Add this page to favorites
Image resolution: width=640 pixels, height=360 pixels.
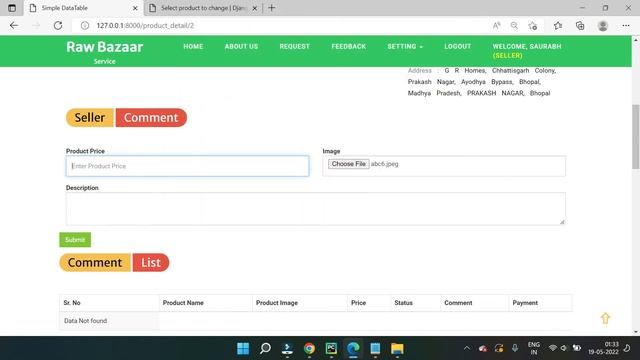[533, 26]
